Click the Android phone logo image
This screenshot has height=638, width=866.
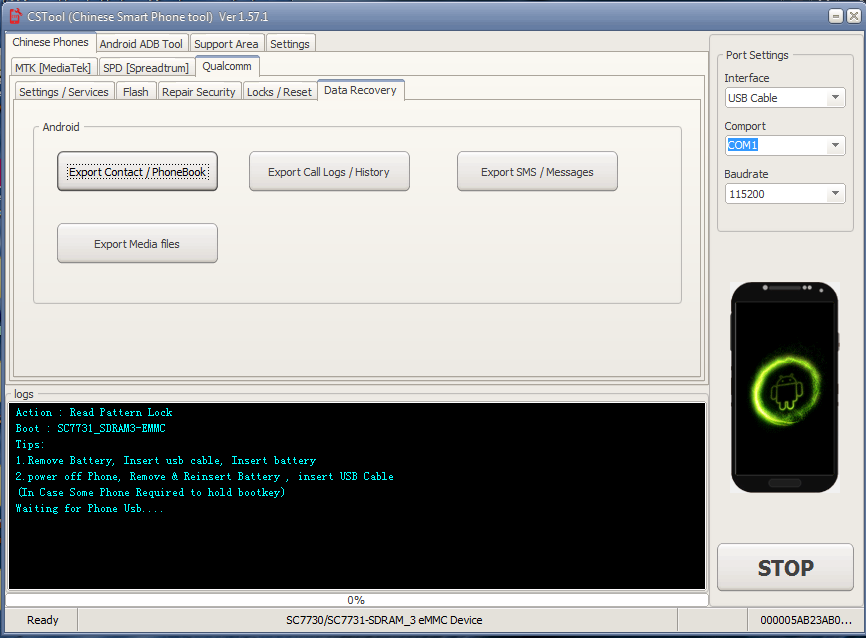[784, 387]
